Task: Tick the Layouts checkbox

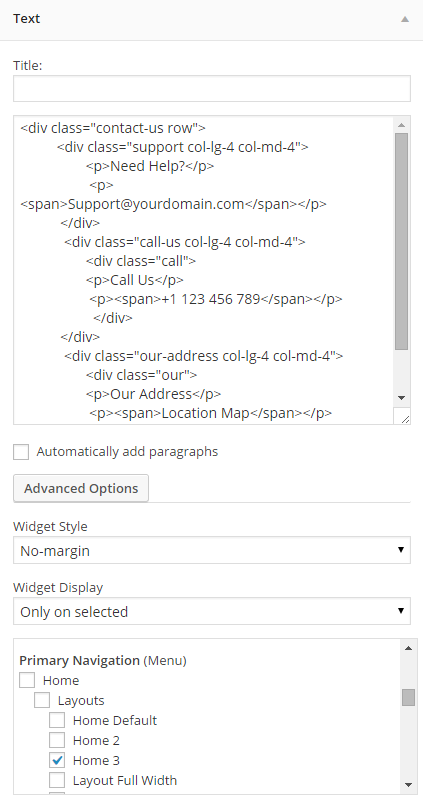Action: [x=42, y=700]
